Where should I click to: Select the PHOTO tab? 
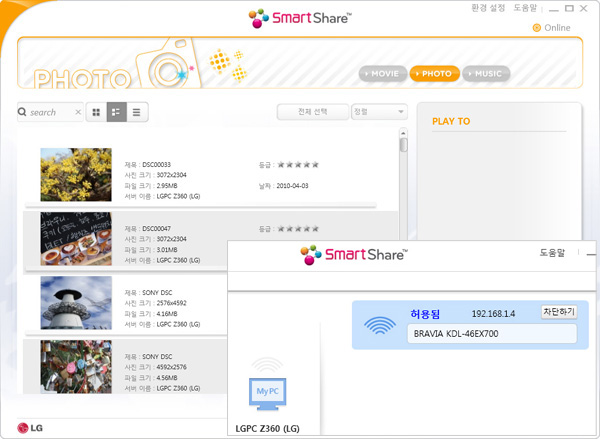click(434, 73)
